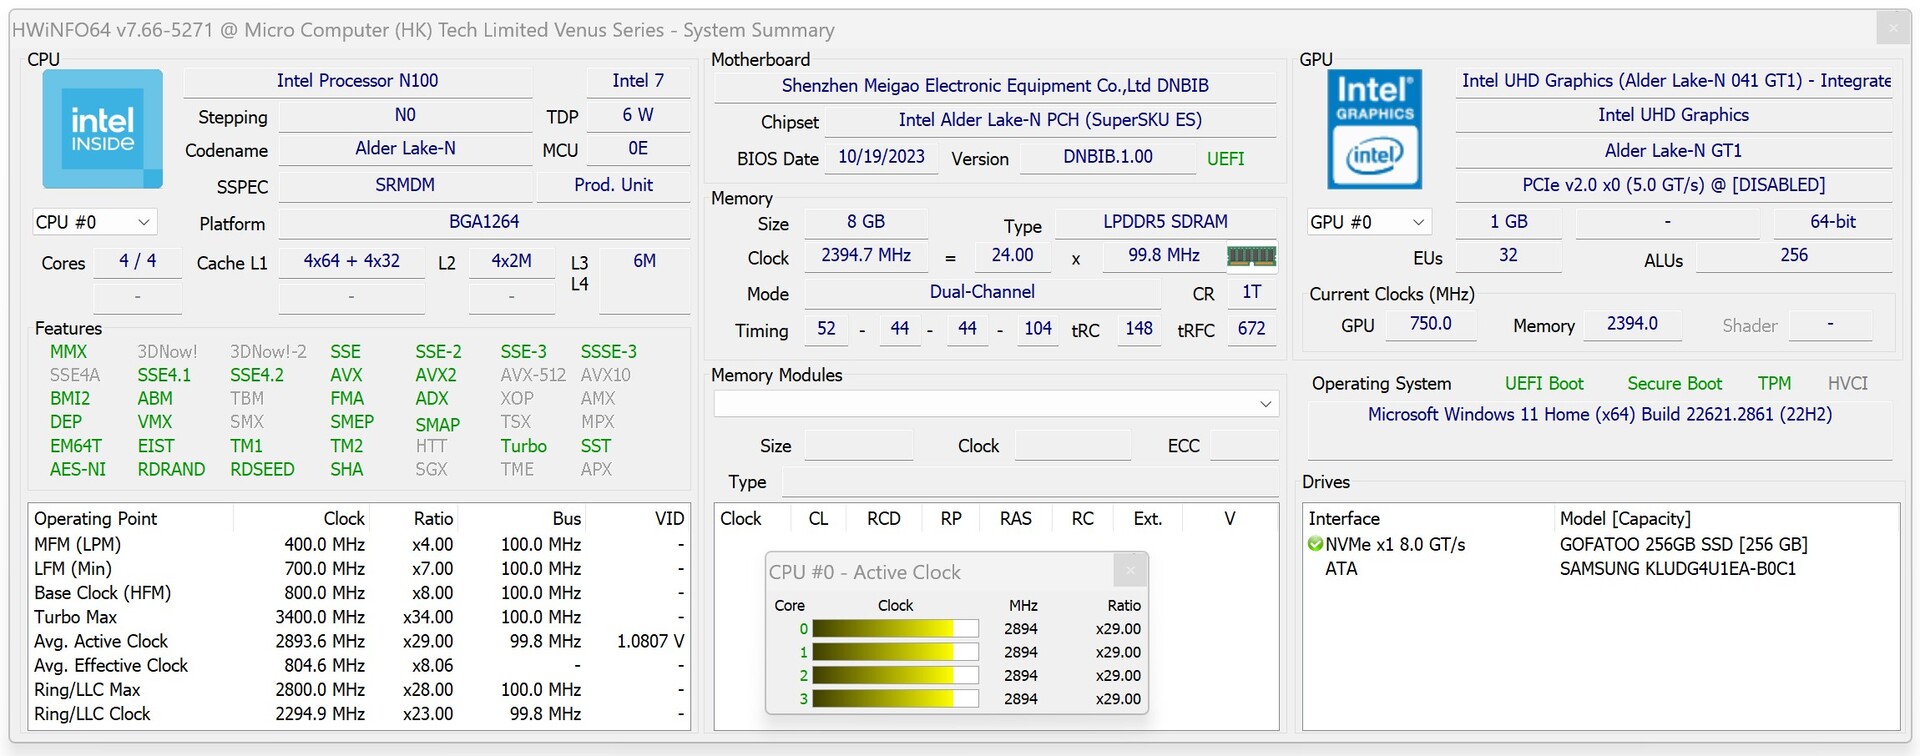Click the Stepping value N0
1920x756 pixels.
[x=405, y=116]
